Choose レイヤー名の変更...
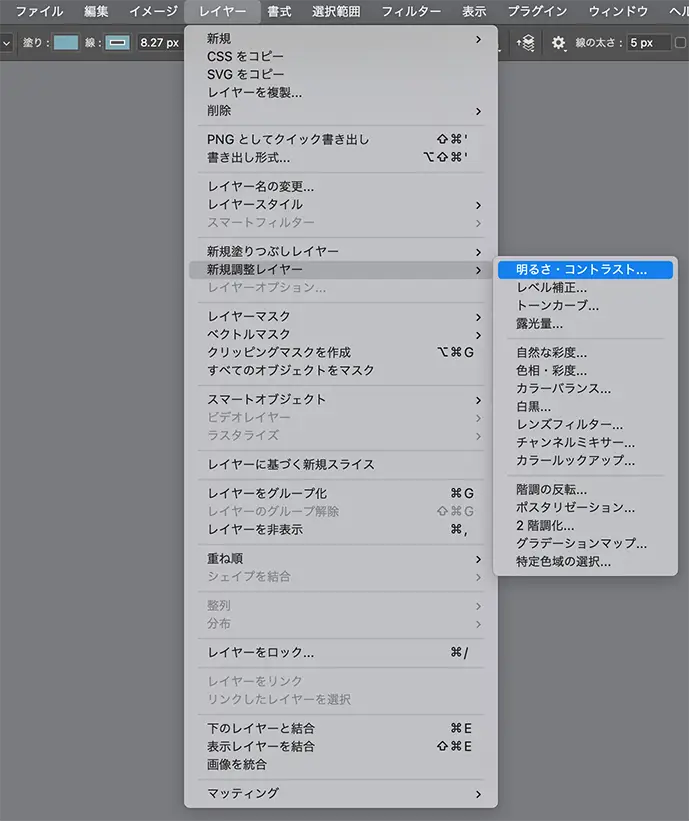The height and width of the screenshot is (821, 689). (x=341, y=186)
